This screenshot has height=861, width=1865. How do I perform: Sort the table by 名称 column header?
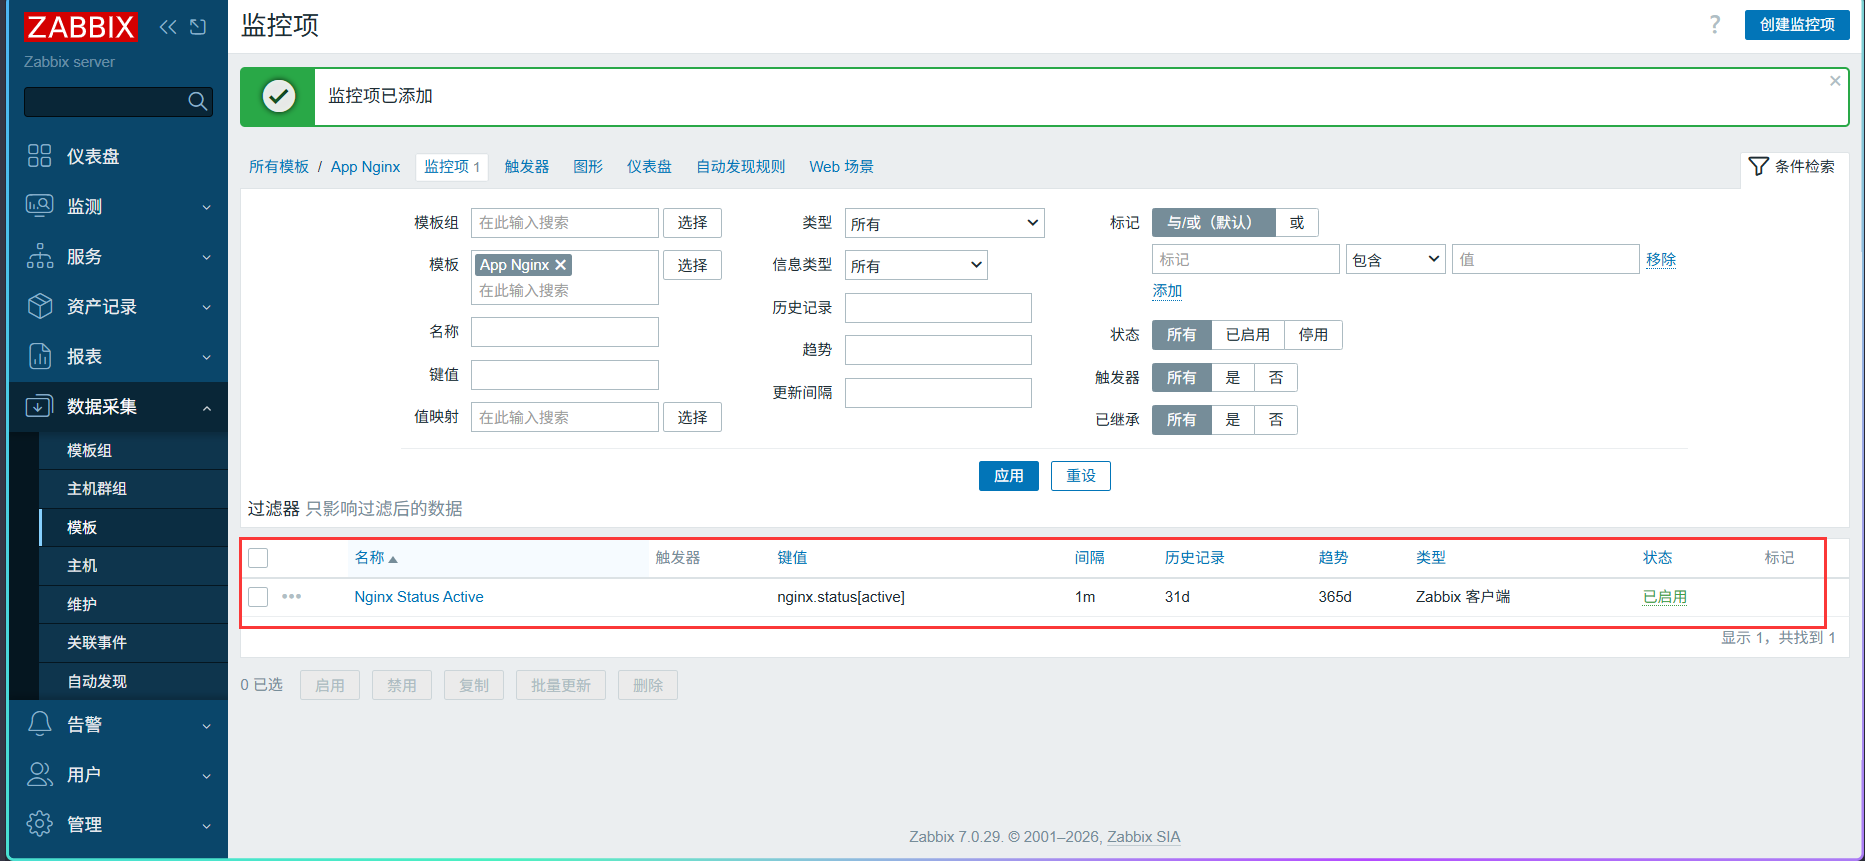376,558
